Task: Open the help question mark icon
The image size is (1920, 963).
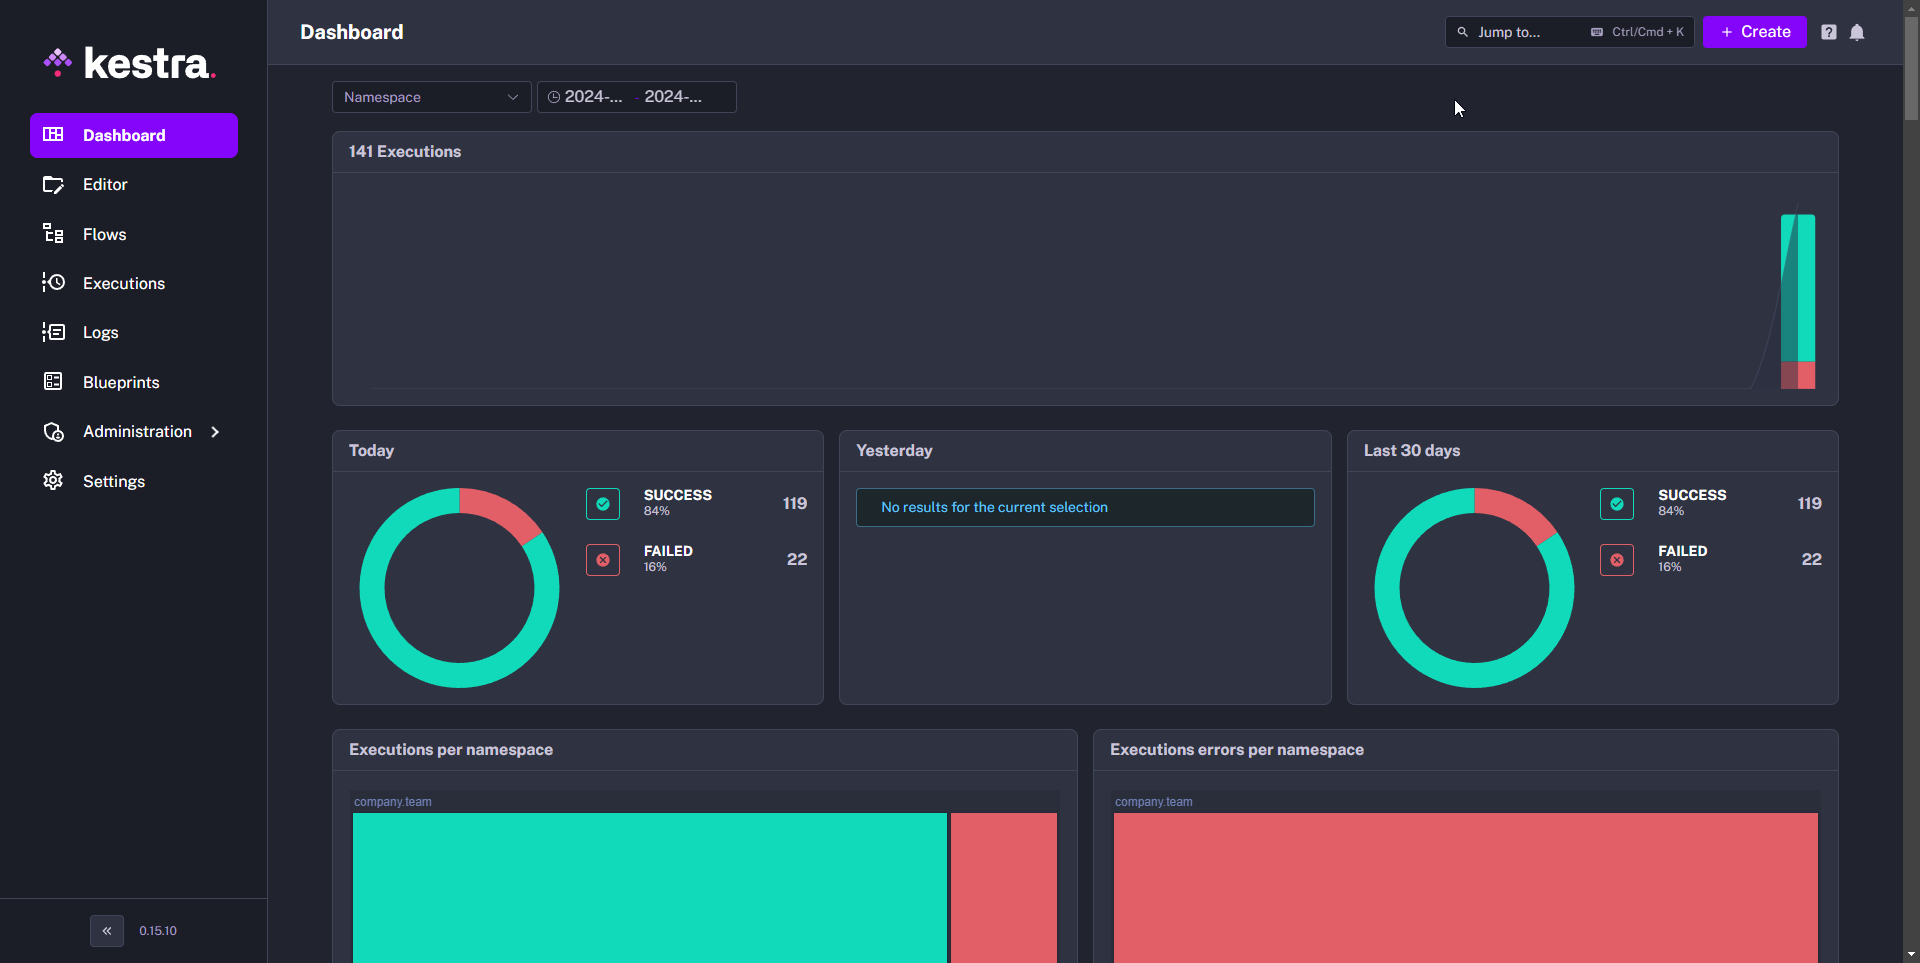Action: pyautogui.click(x=1828, y=32)
